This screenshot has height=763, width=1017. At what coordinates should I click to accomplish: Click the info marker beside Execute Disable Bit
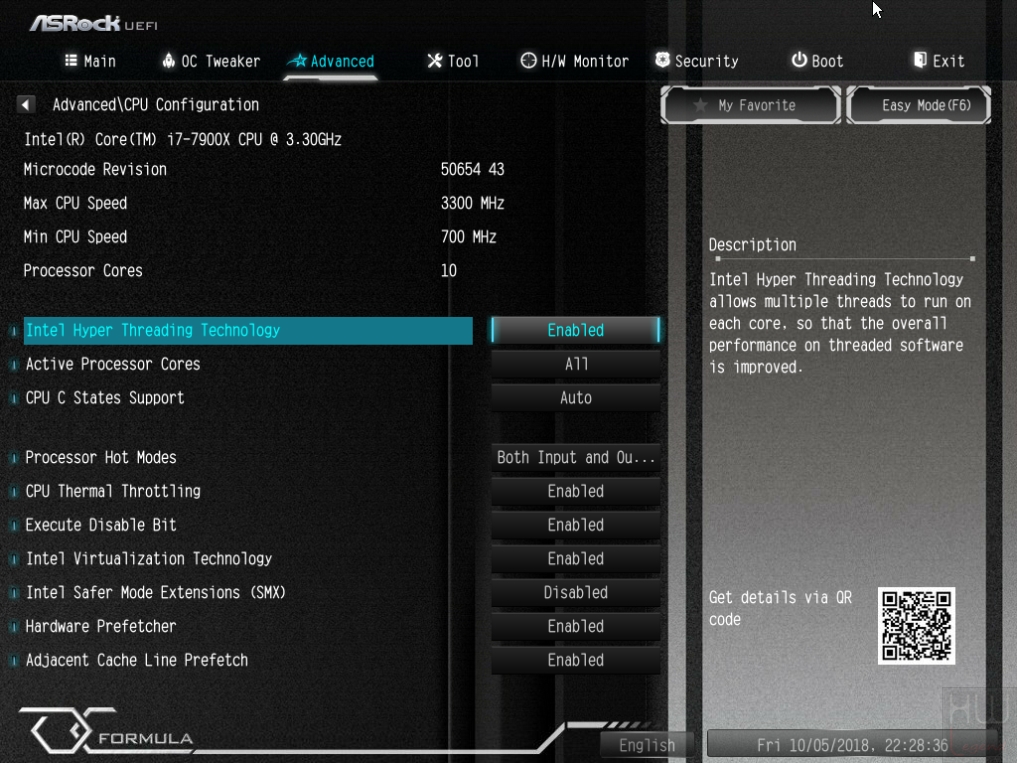click(x=13, y=526)
